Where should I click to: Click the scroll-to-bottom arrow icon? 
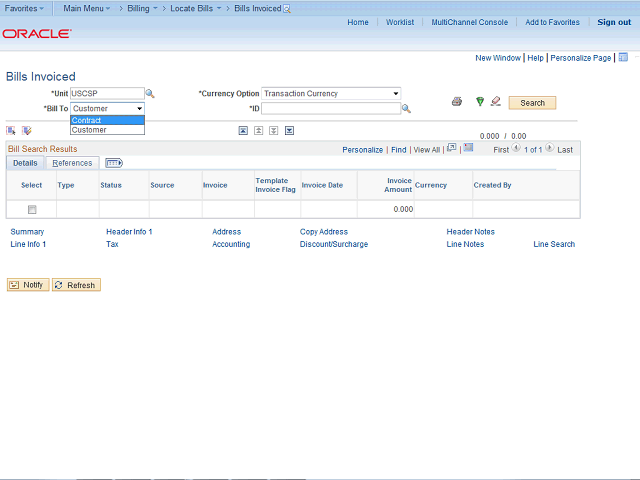pyautogui.click(x=289, y=130)
